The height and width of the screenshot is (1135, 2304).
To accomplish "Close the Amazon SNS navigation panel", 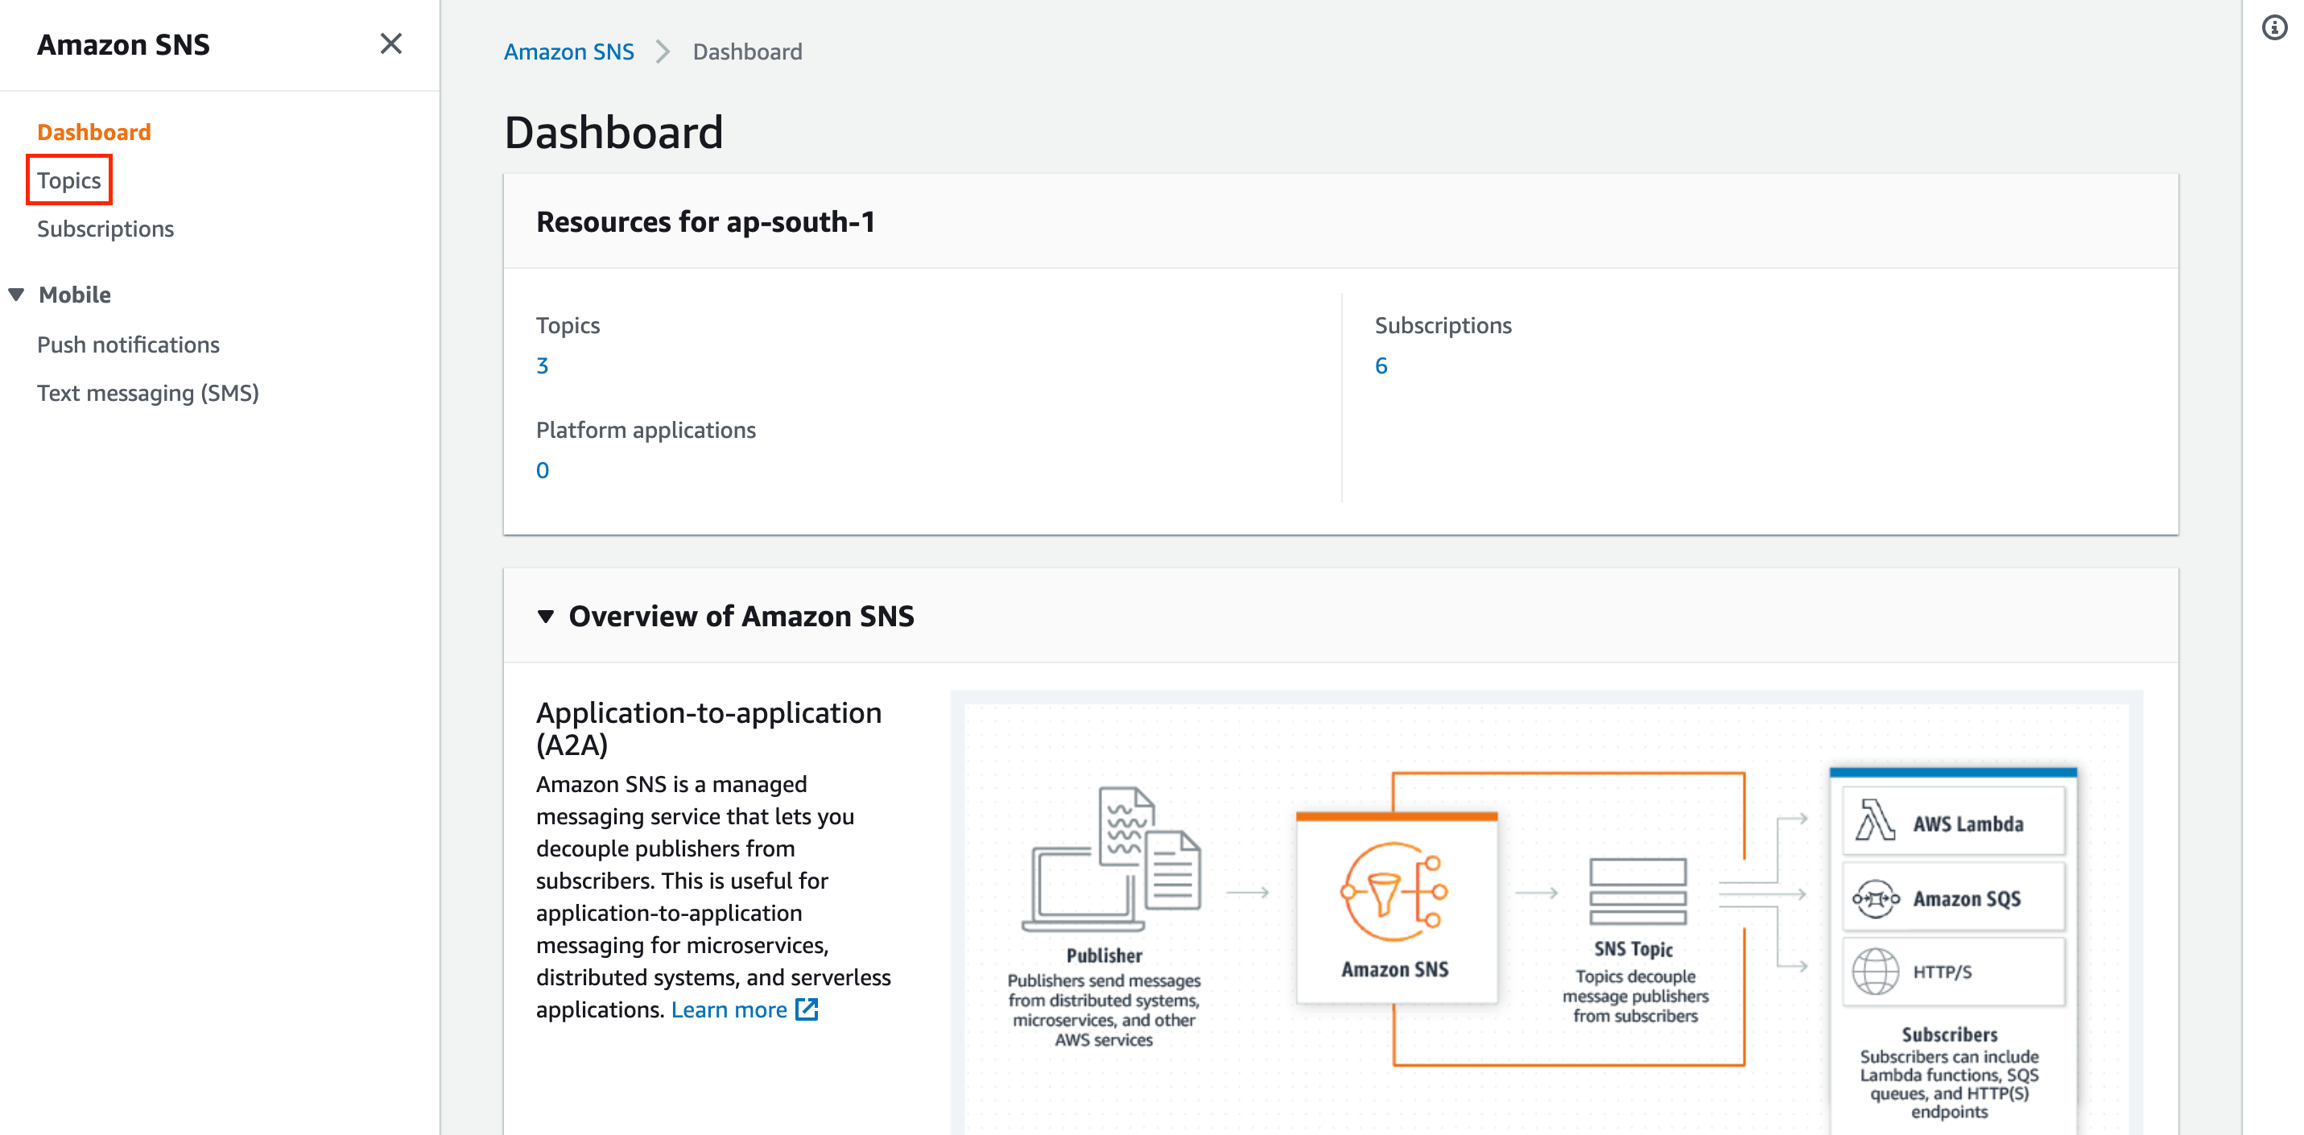I will click(x=391, y=44).
